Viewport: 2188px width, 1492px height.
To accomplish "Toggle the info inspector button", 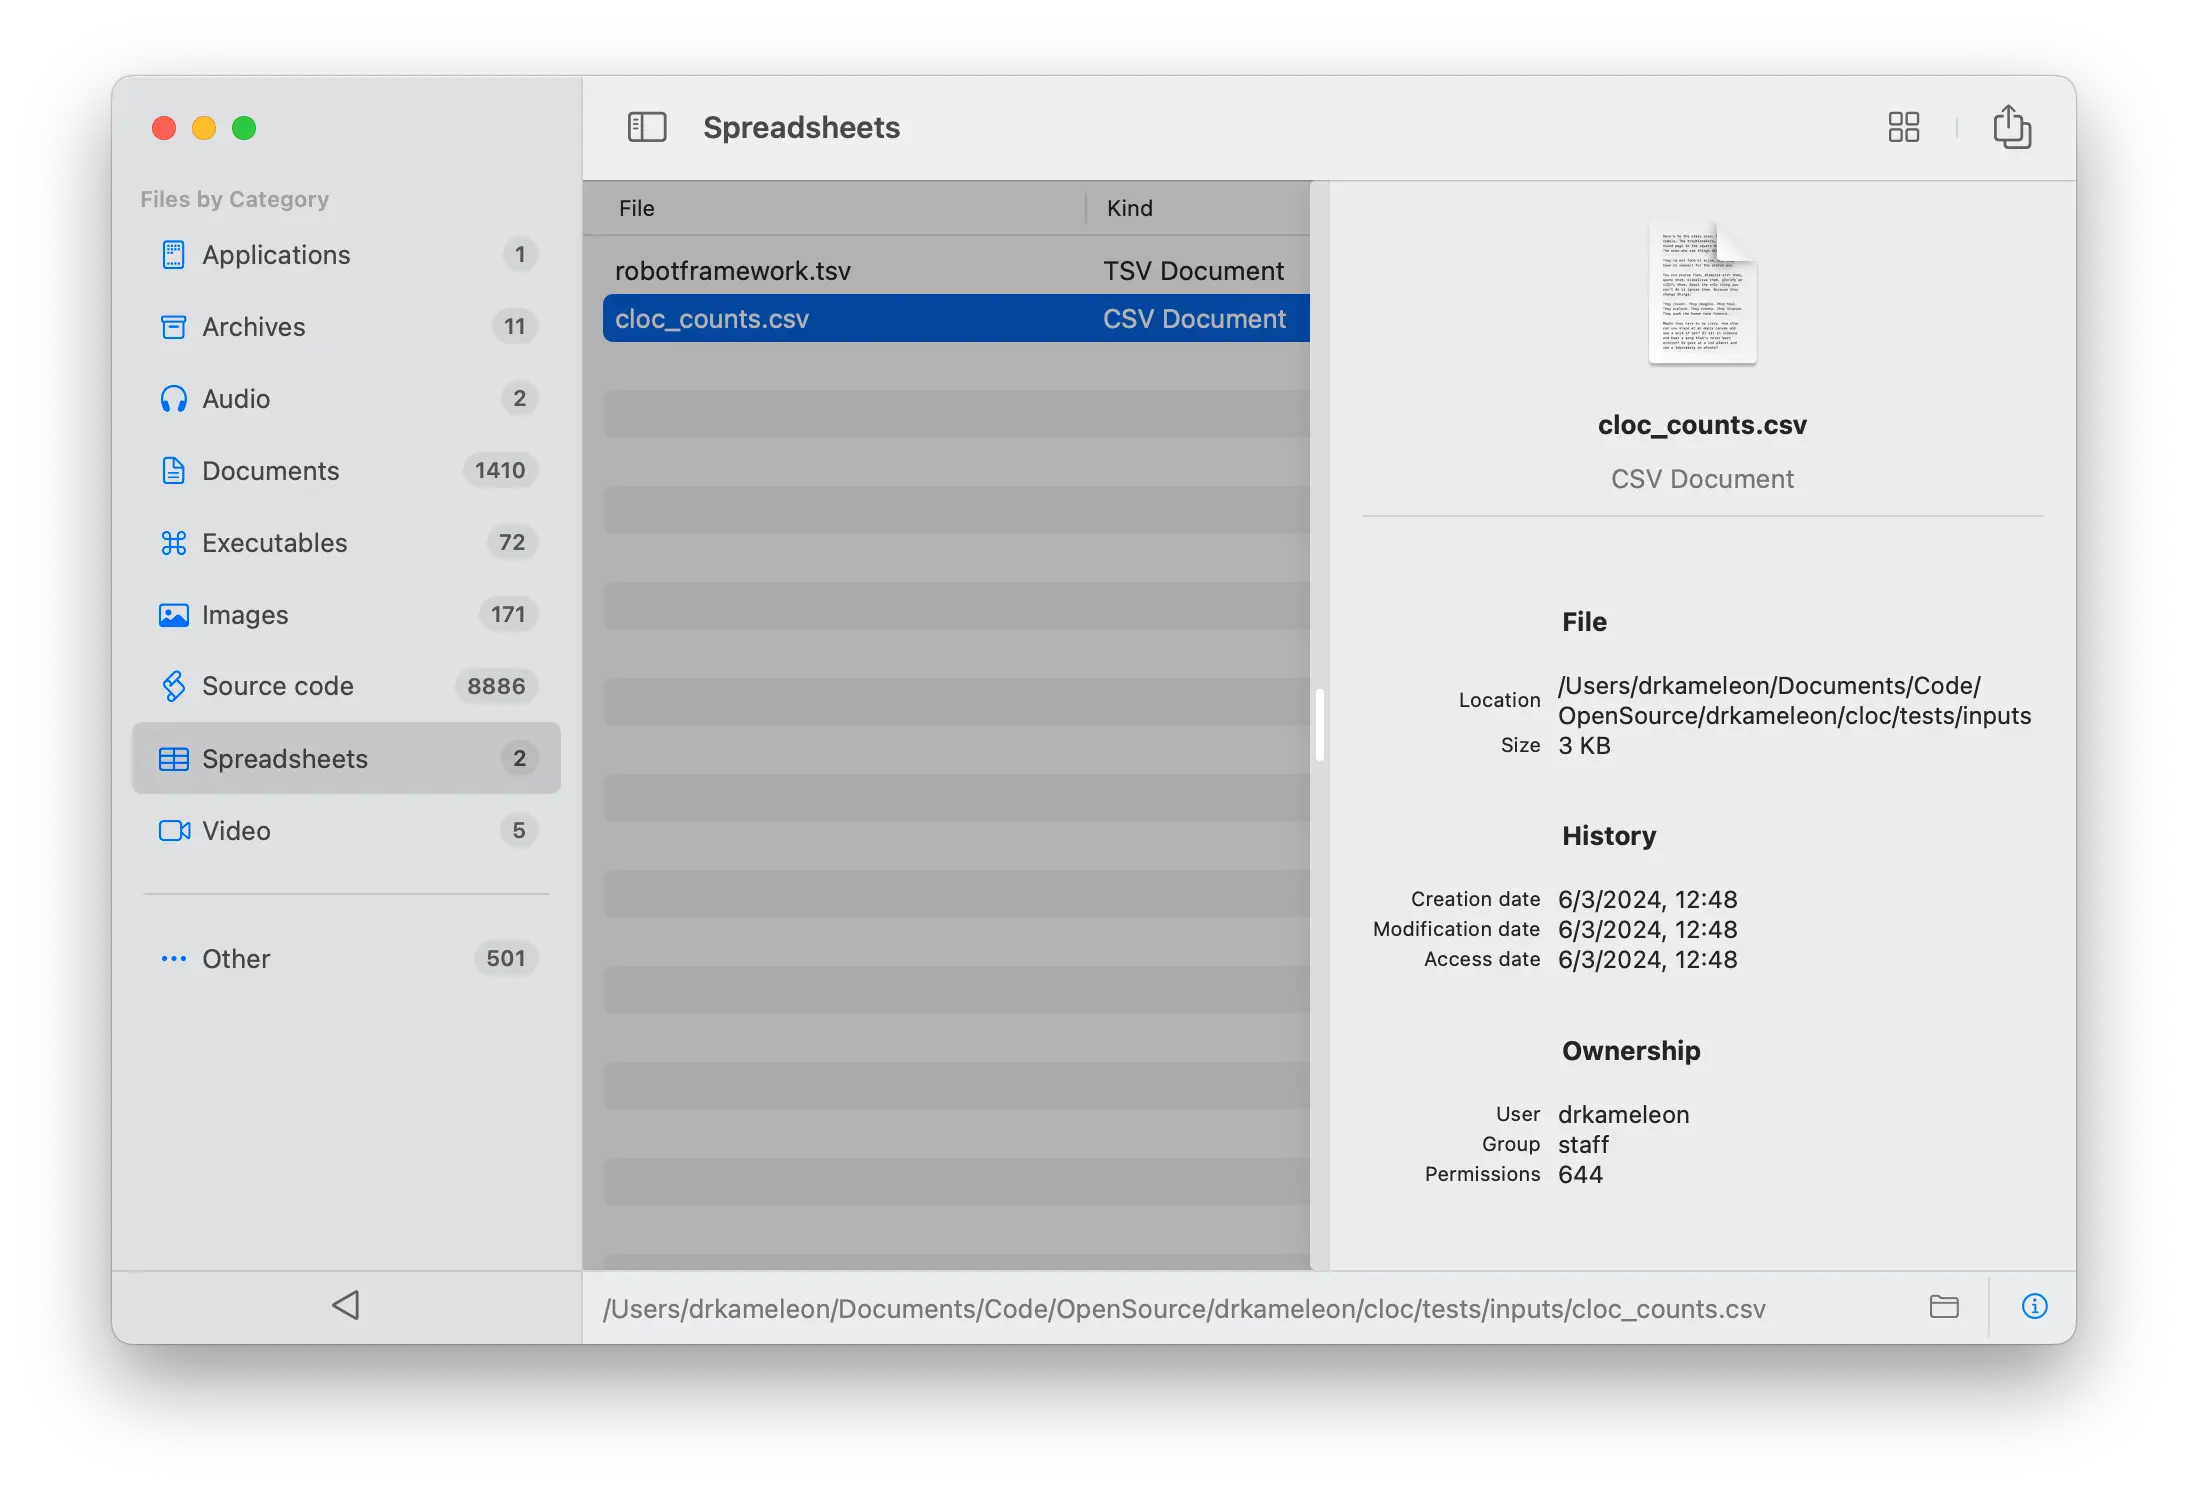I will coord(2034,1307).
